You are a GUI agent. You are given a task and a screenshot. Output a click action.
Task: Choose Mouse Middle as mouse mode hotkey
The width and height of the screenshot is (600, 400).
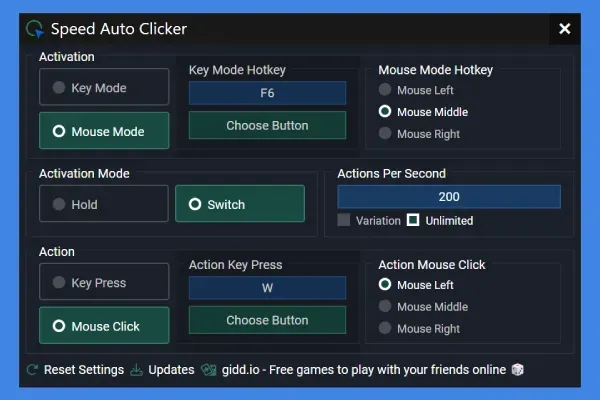[x=424, y=112]
